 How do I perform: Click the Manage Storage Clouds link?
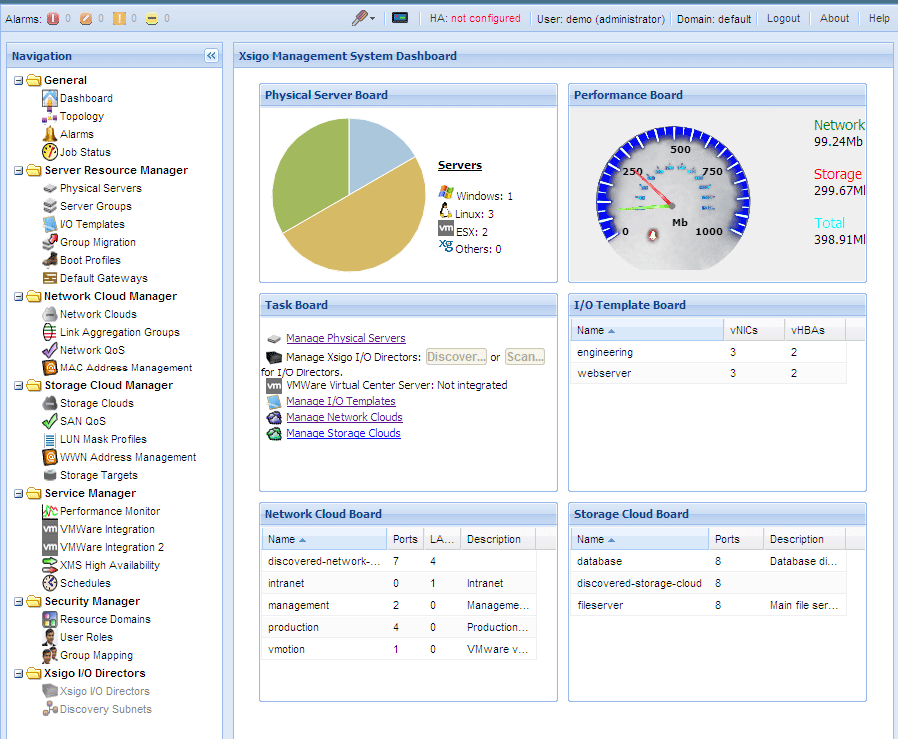343,433
